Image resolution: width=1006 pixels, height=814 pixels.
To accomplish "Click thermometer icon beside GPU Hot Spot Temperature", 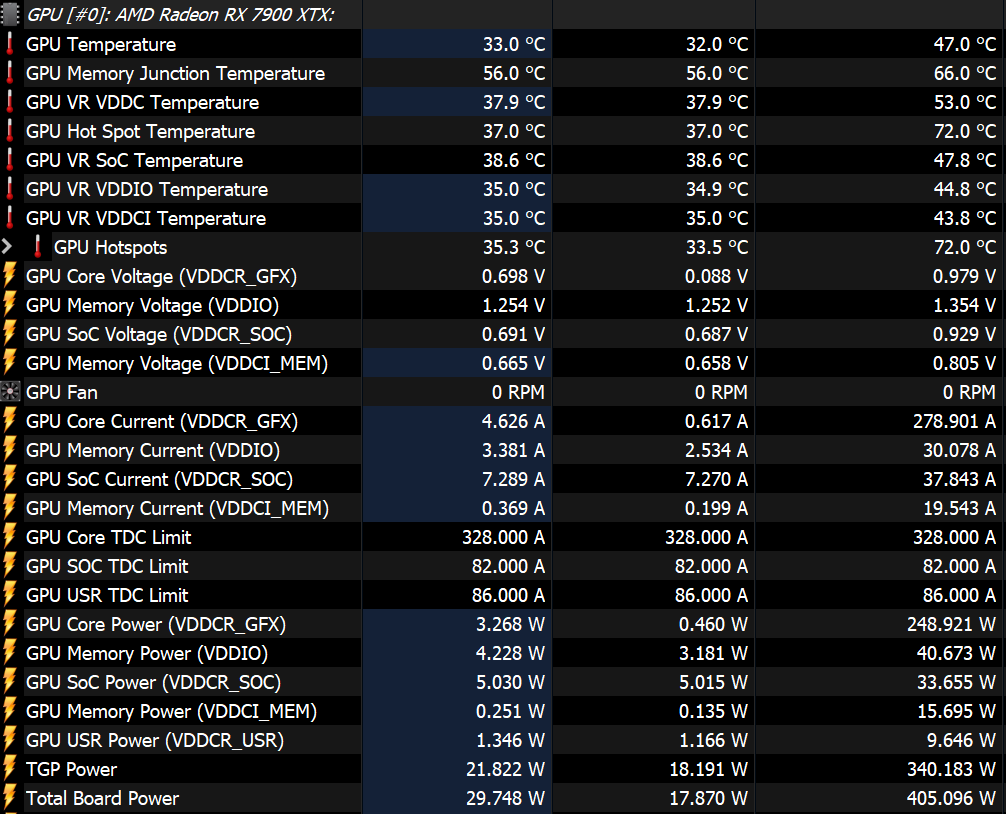I will (10, 131).
